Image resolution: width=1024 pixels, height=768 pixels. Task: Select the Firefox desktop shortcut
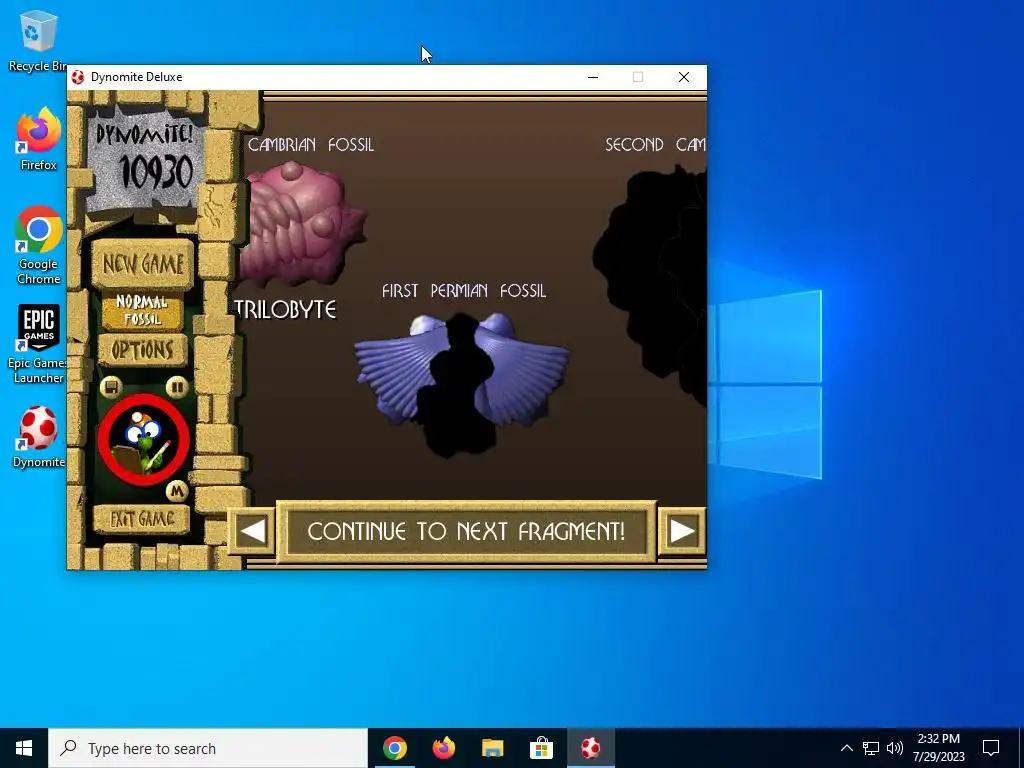pyautogui.click(x=39, y=139)
